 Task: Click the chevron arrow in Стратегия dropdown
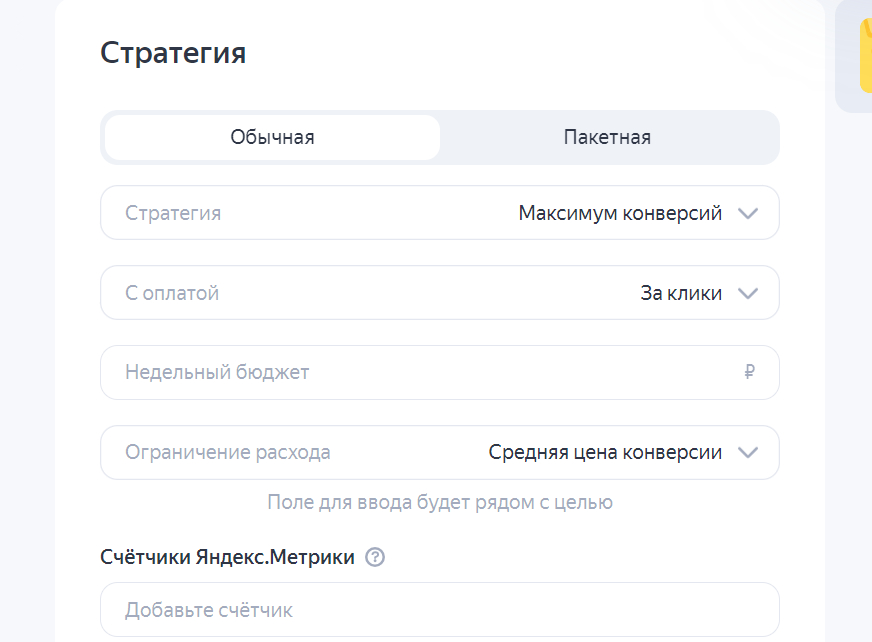pos(748,213)
